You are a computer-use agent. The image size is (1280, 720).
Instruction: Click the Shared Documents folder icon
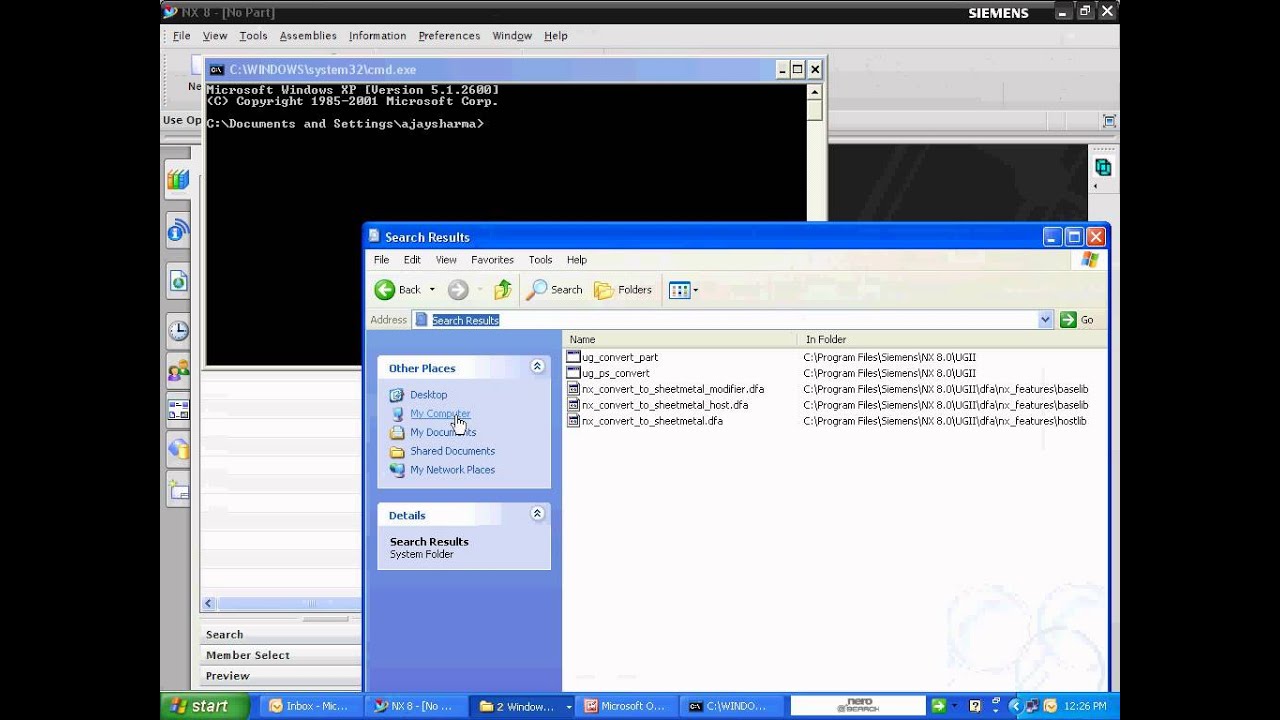[x=397, y=451]
